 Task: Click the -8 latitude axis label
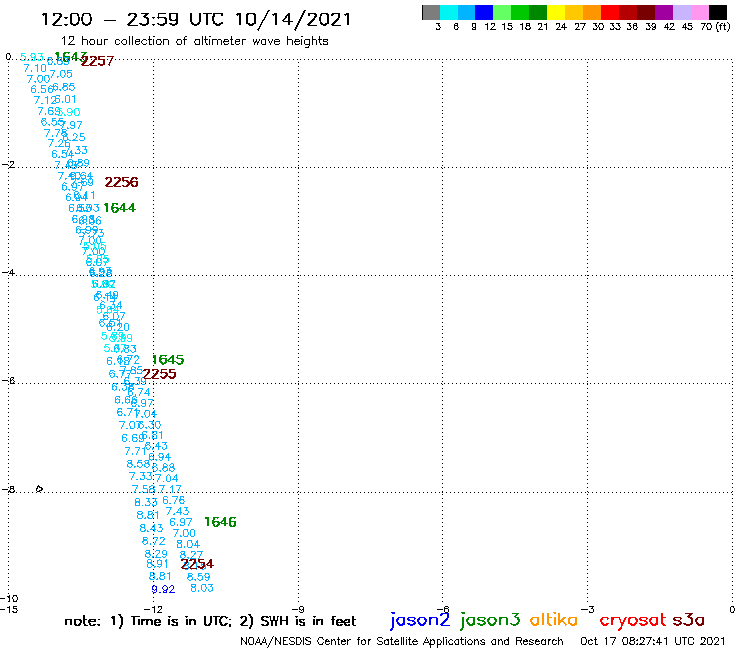[8, 489]
